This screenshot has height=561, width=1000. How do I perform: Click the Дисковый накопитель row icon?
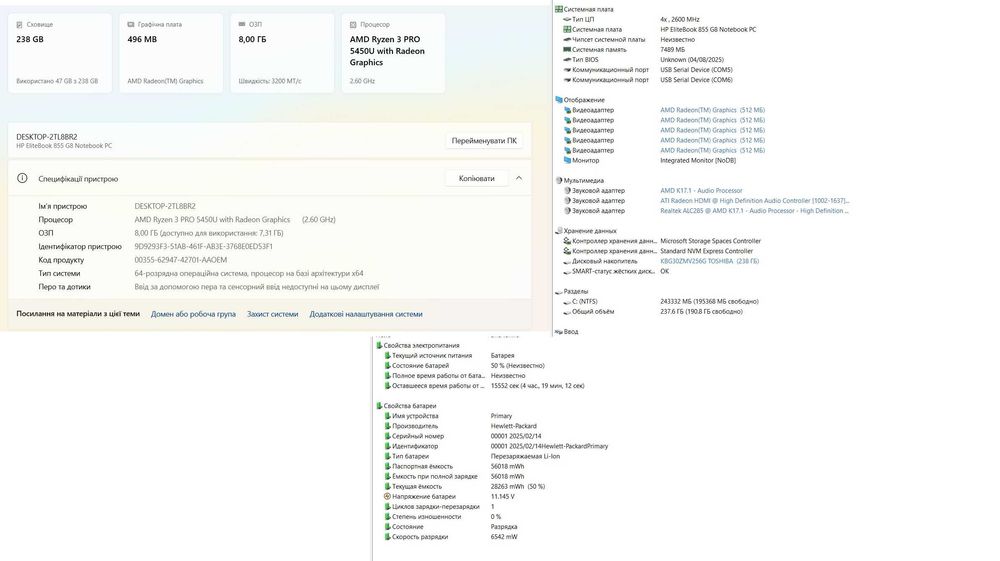coord(567,261)
